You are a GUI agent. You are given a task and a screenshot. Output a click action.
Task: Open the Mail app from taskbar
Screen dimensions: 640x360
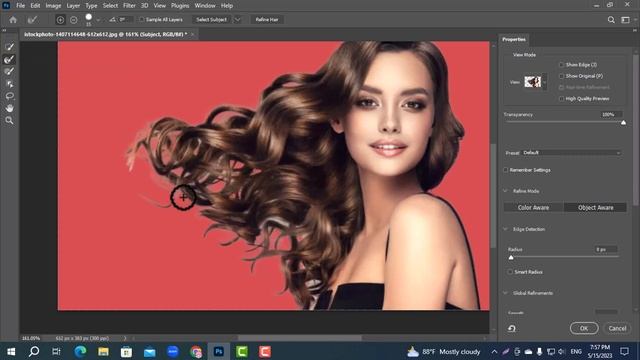pyautogui.click(x=149, y=351)
